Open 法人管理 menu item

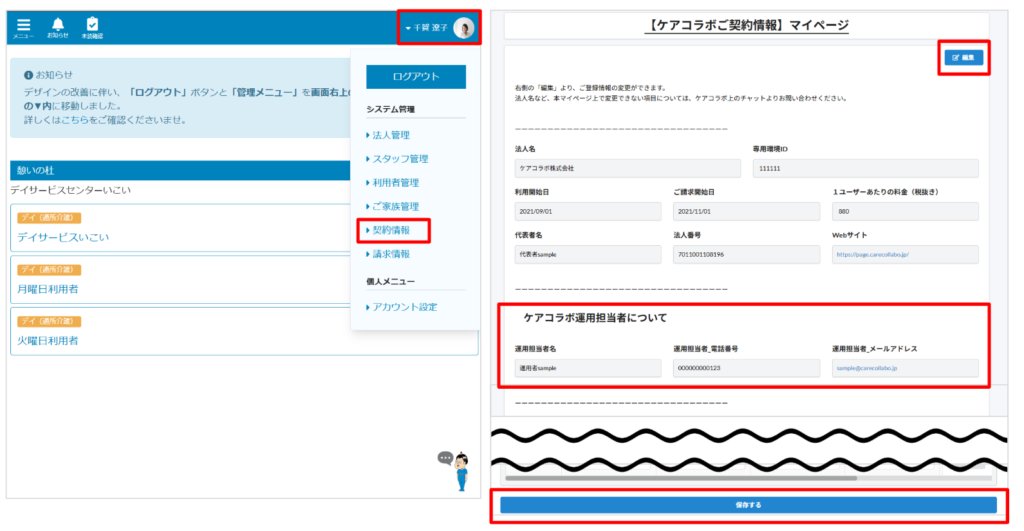coord(391,135)
